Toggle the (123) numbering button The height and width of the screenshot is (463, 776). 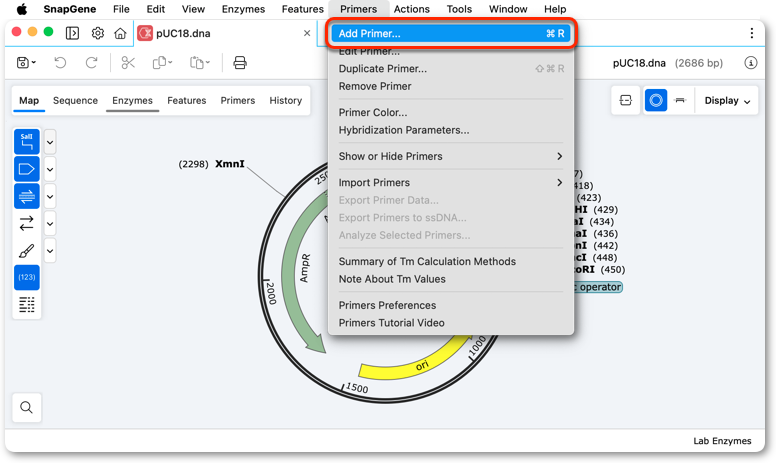pyautogui.click(x=27, y=278)
